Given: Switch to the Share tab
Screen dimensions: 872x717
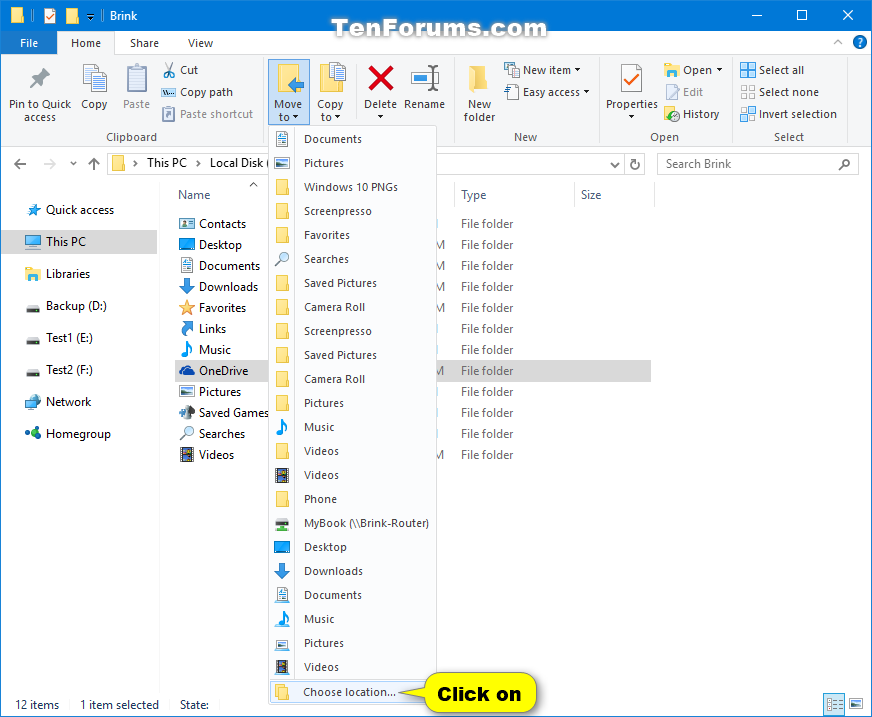Looking at the screenshot, I should pos(144,43).
